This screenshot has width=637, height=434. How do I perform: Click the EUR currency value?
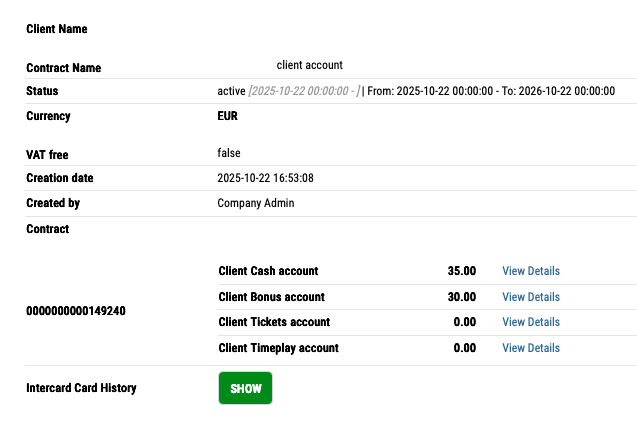coord(228,116)
